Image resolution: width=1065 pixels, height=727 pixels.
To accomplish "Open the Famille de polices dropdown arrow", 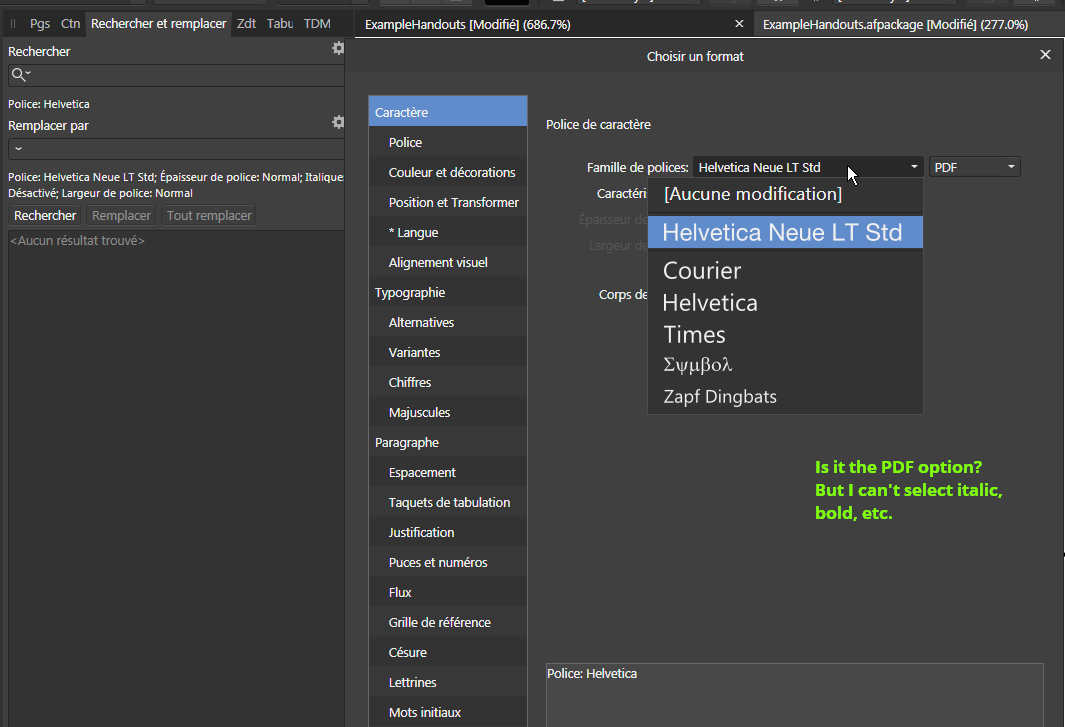I will click(x=914, y=166).
